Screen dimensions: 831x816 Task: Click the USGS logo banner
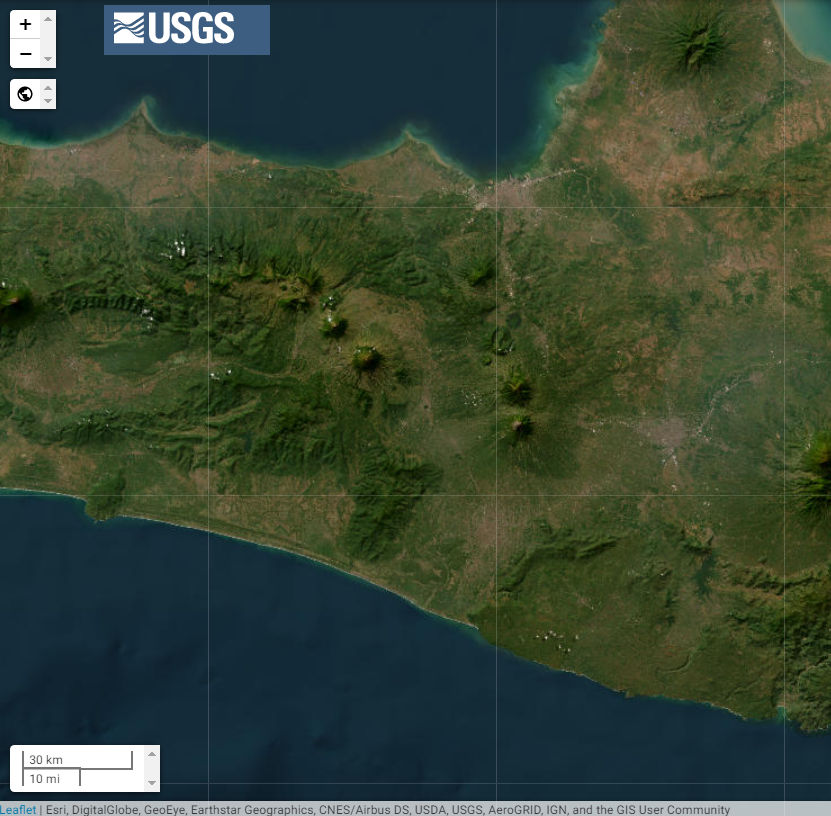[187, 30]
